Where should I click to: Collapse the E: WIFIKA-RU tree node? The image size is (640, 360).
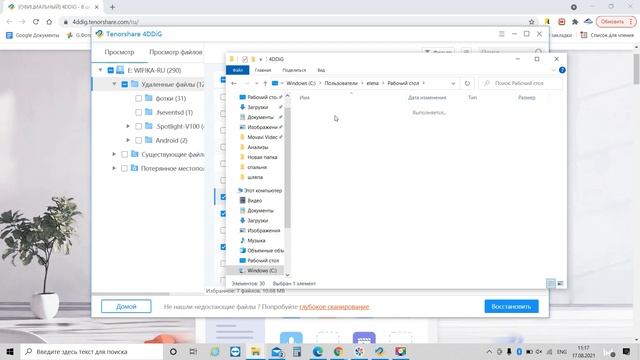(x=100, y=70)
